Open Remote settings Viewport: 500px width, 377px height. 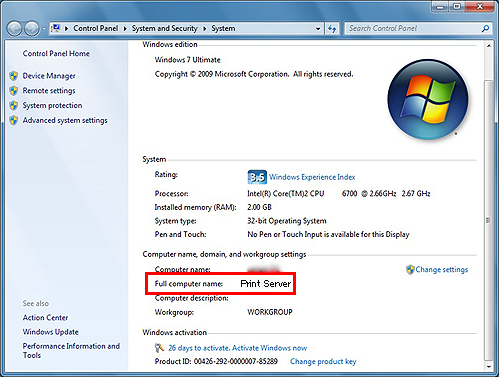pos(49,91)
